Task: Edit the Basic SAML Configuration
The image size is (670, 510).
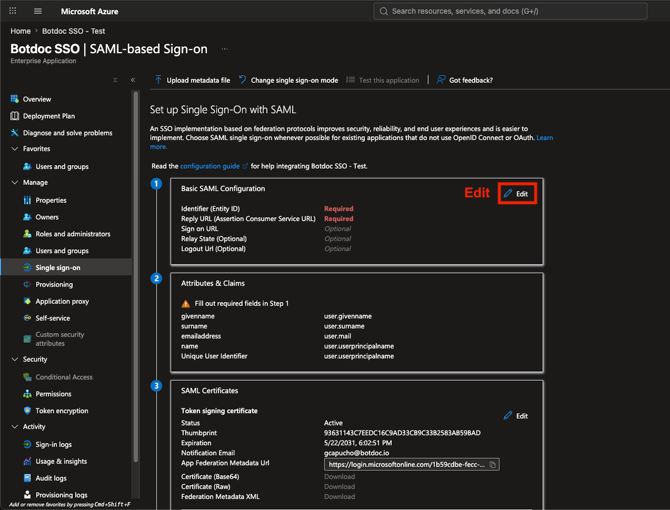Action: [x=517, y=193]
